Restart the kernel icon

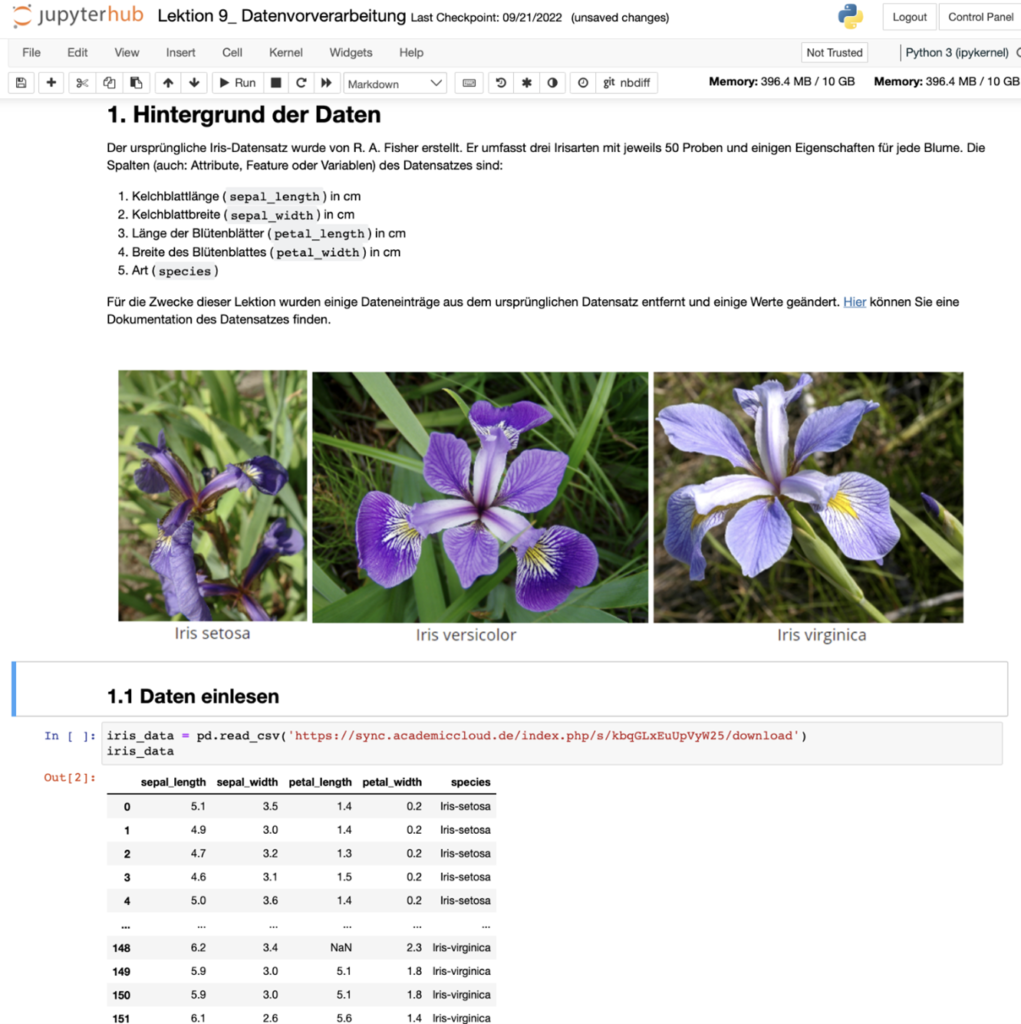point(301,83)
